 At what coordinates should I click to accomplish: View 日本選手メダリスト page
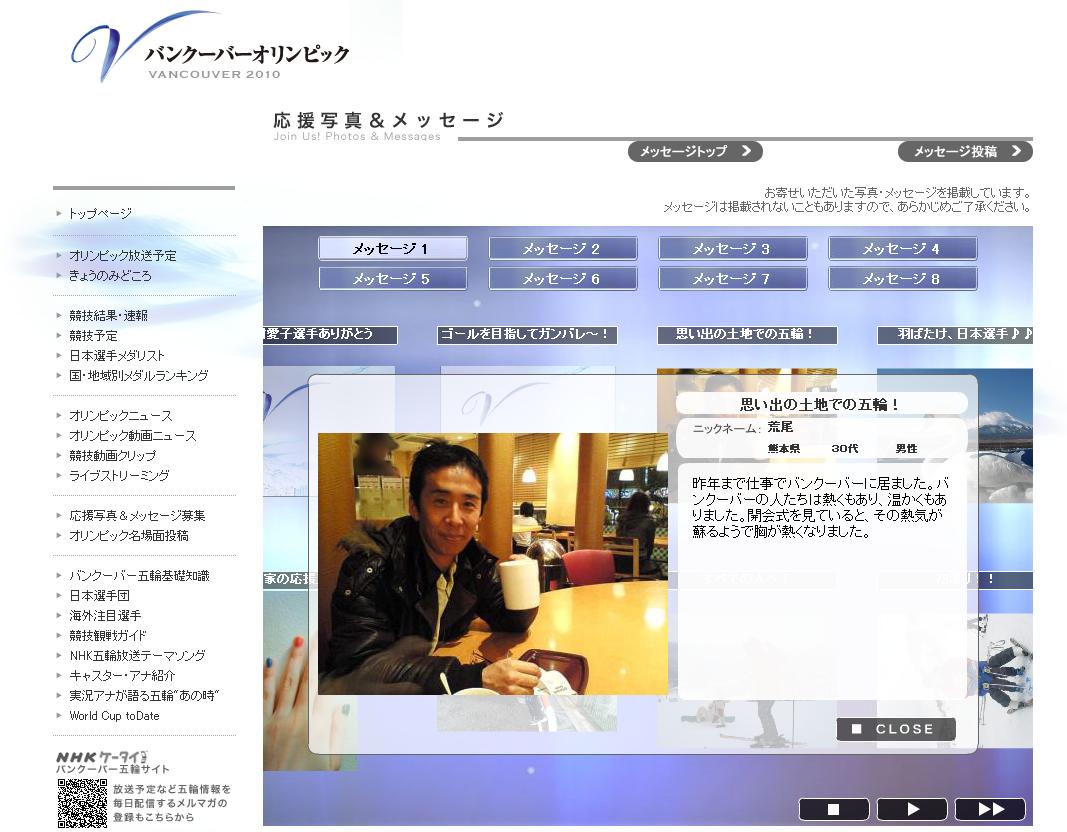(117, 356)
